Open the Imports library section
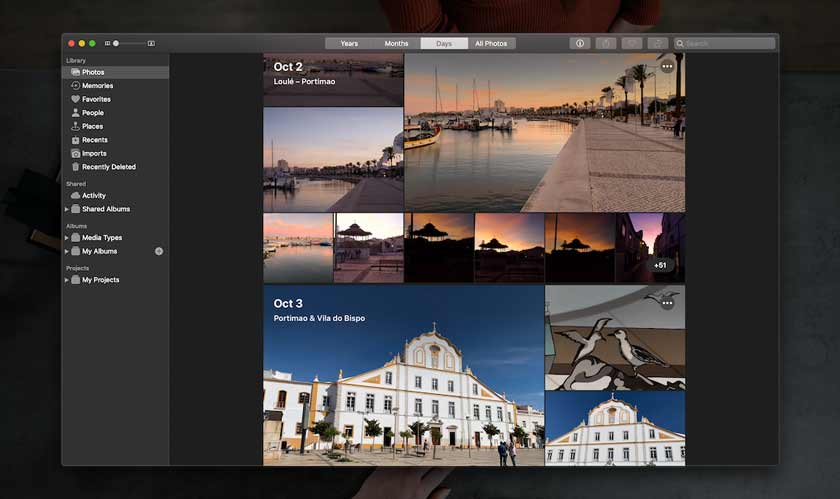The height and width of the screenshot is (499, 840). pos(94,153)
